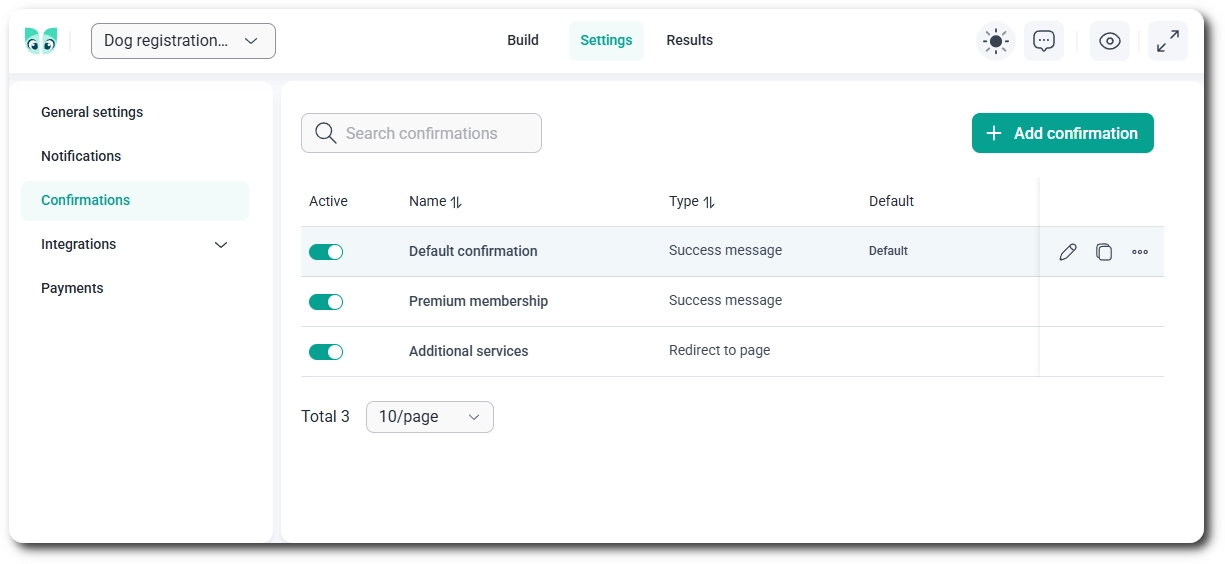1225x564 pixels.
Task: Click the Default confirmation name
Action: click(x=473, y=251)
